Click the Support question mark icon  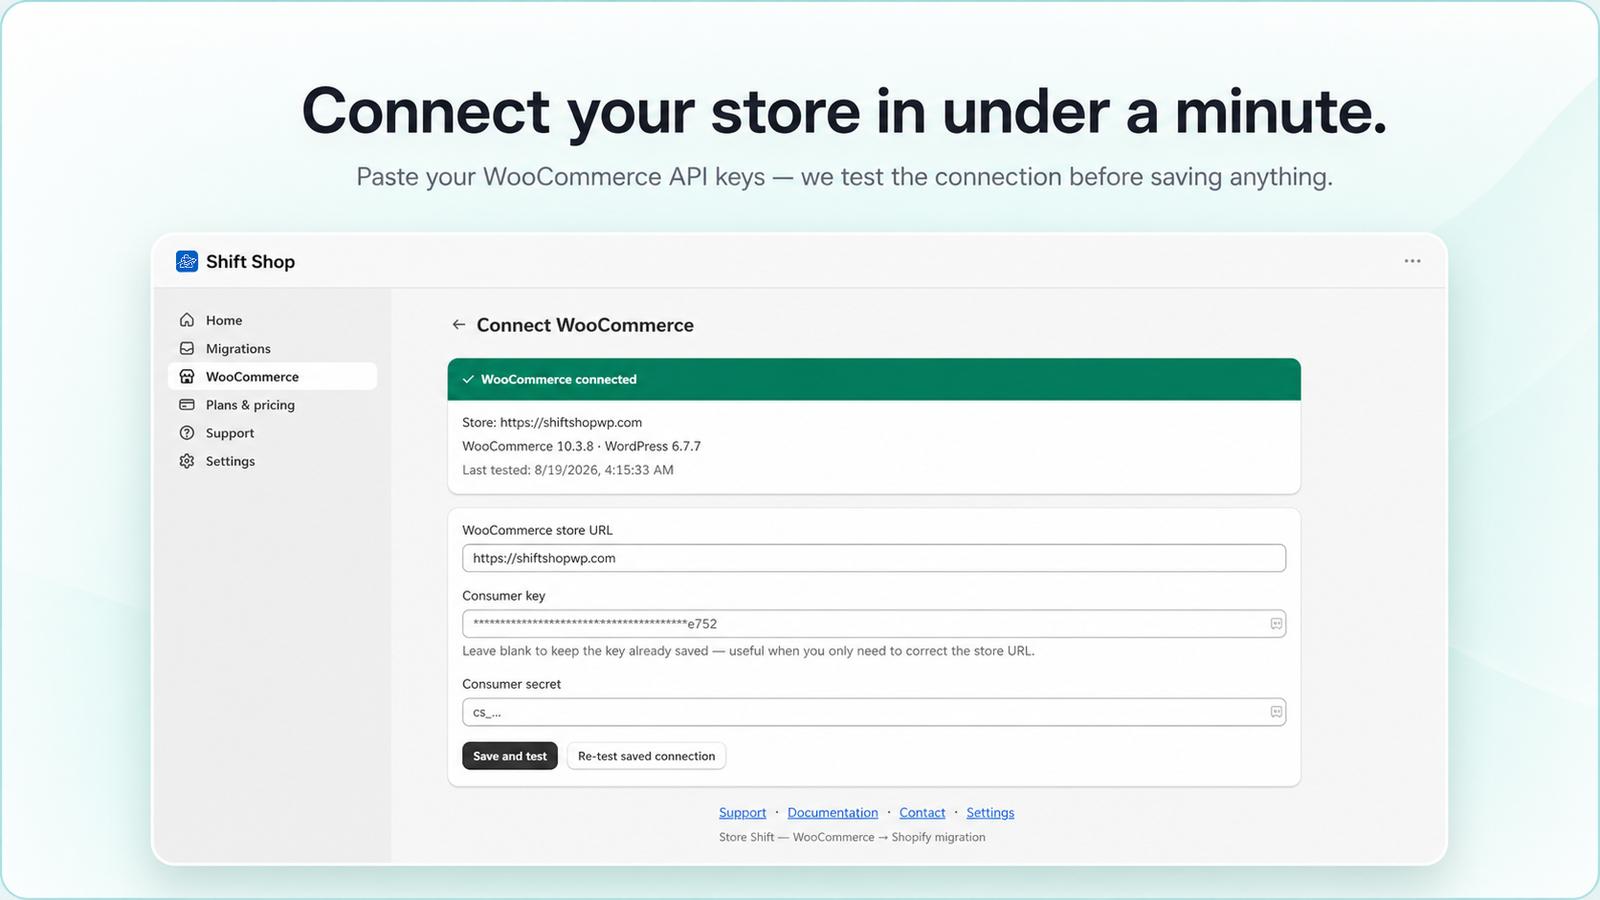[187, 433]
